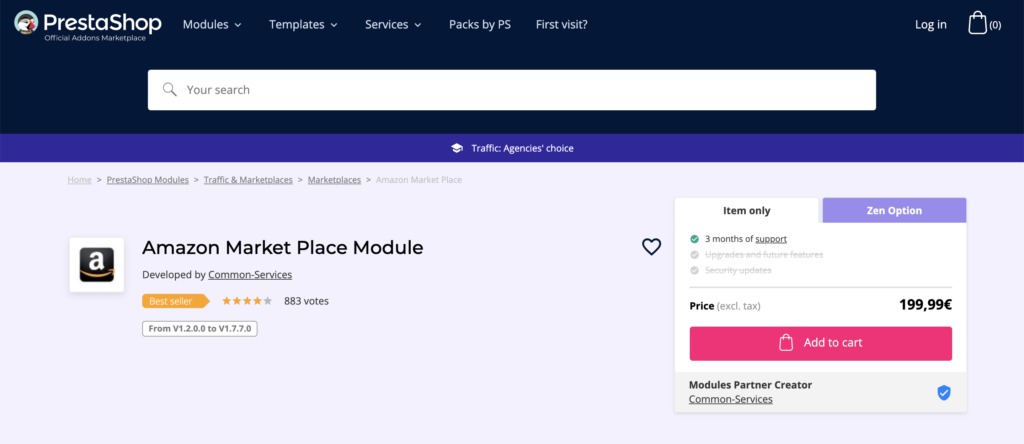Click the cart item count (0)
This screenshot has width=1024, height=444.
[995, 25]
